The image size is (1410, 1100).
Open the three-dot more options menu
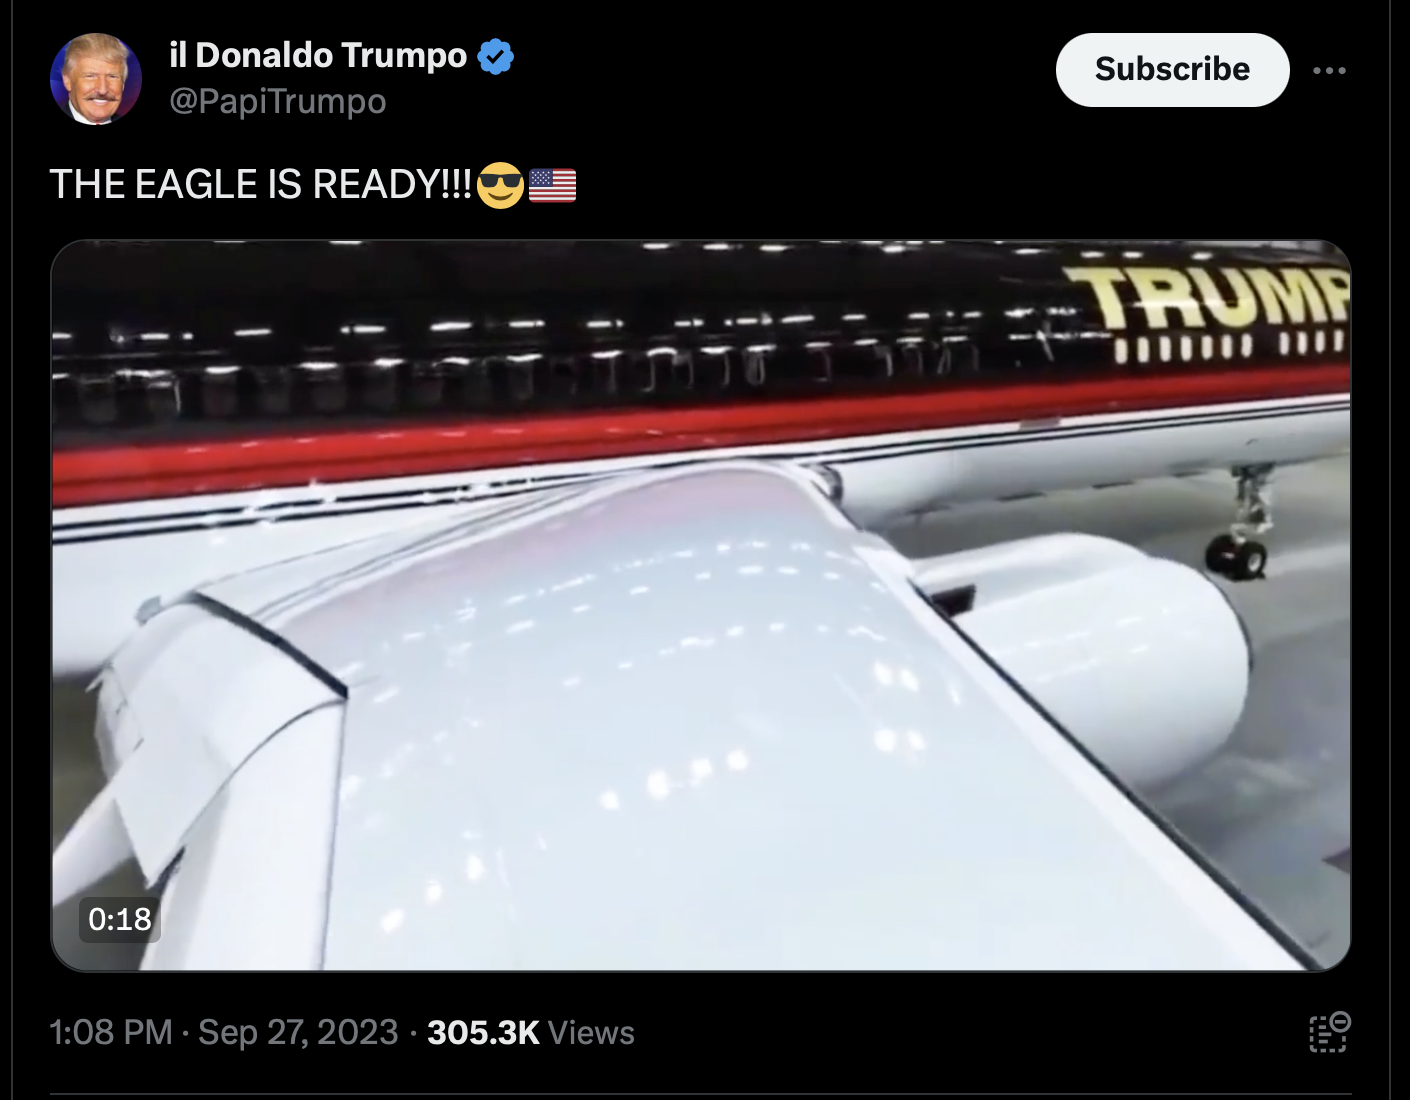coord(1329,70)
